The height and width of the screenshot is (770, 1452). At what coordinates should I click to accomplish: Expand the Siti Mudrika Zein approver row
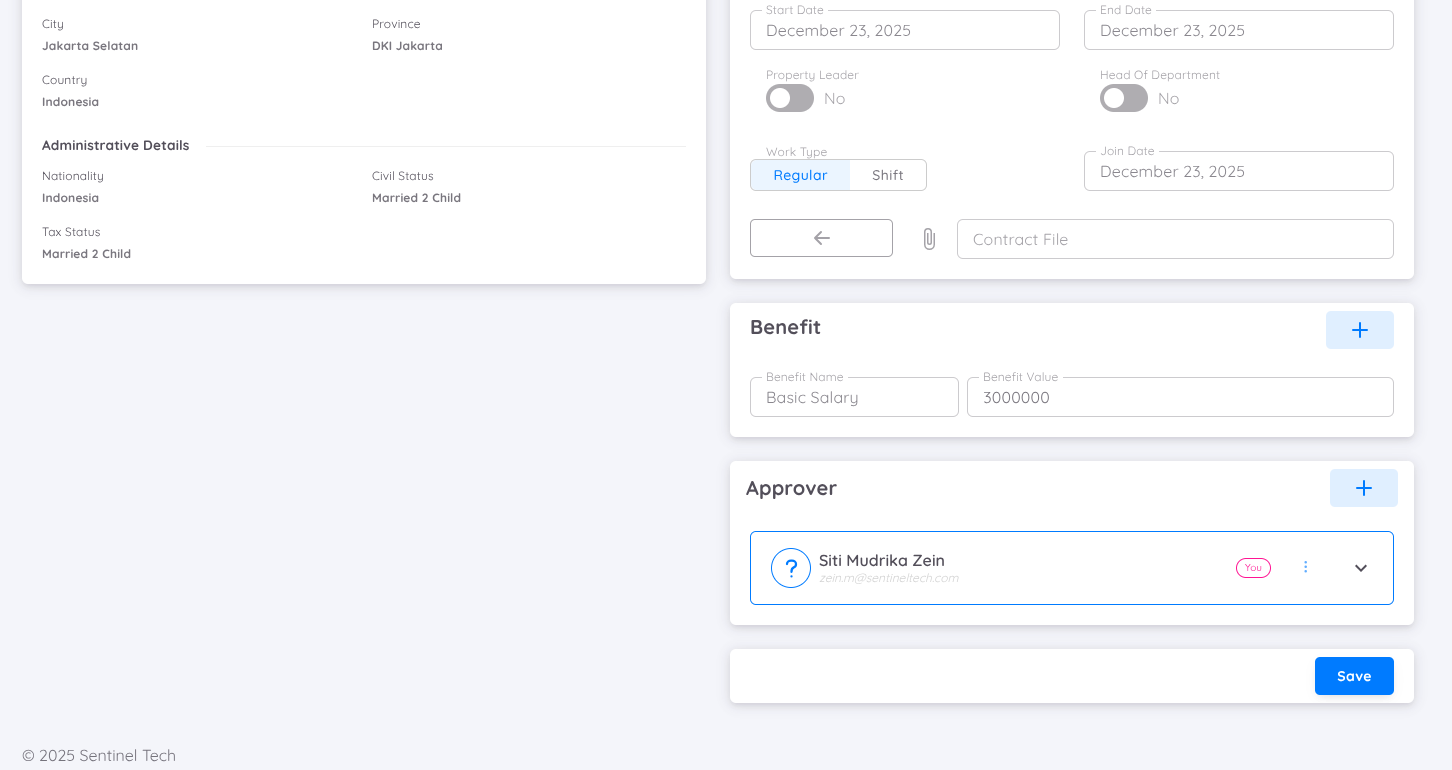click(1360, 568)
